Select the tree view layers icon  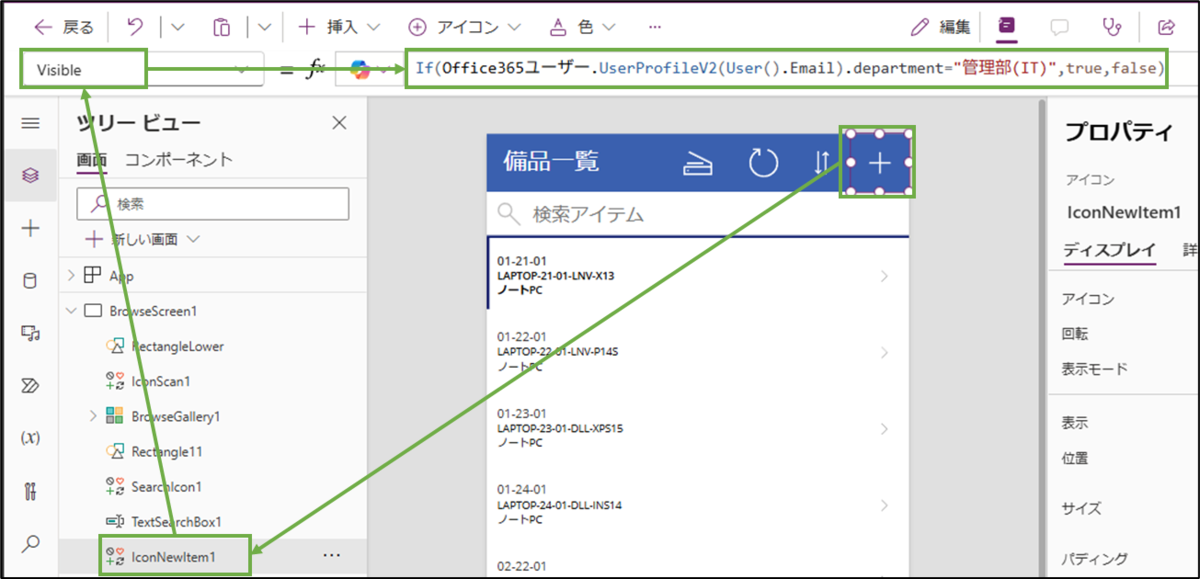tap(30, 176)
